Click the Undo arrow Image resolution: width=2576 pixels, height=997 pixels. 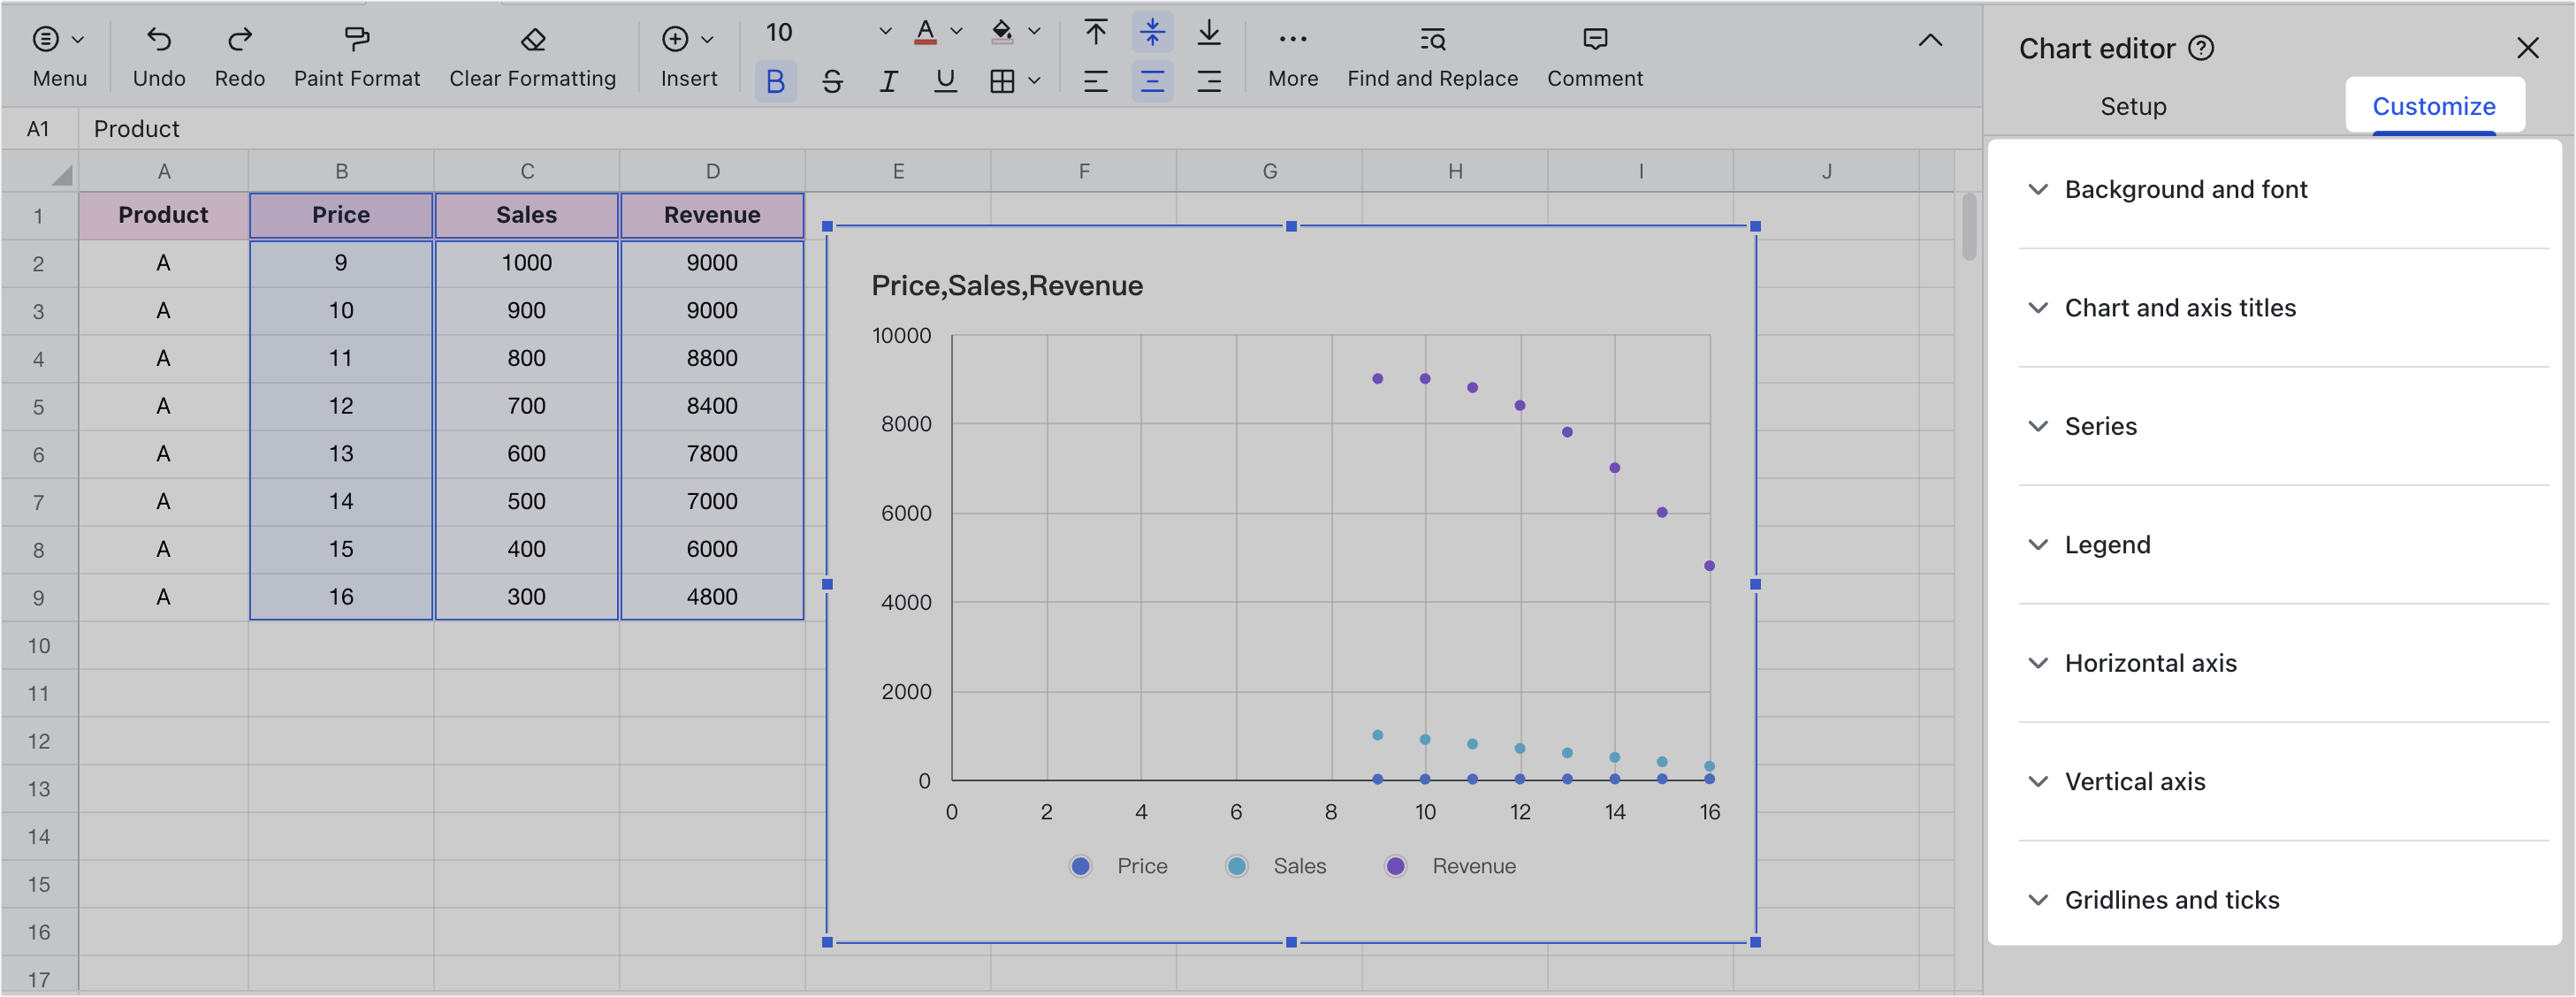[159, 40]
